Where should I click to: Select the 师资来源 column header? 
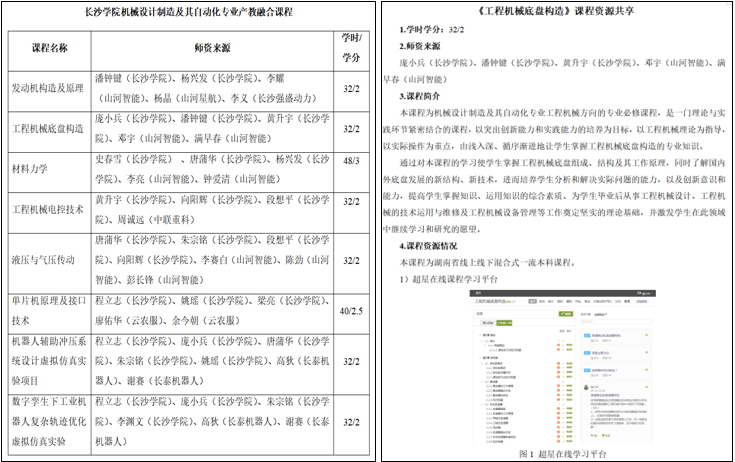point(212,48)
